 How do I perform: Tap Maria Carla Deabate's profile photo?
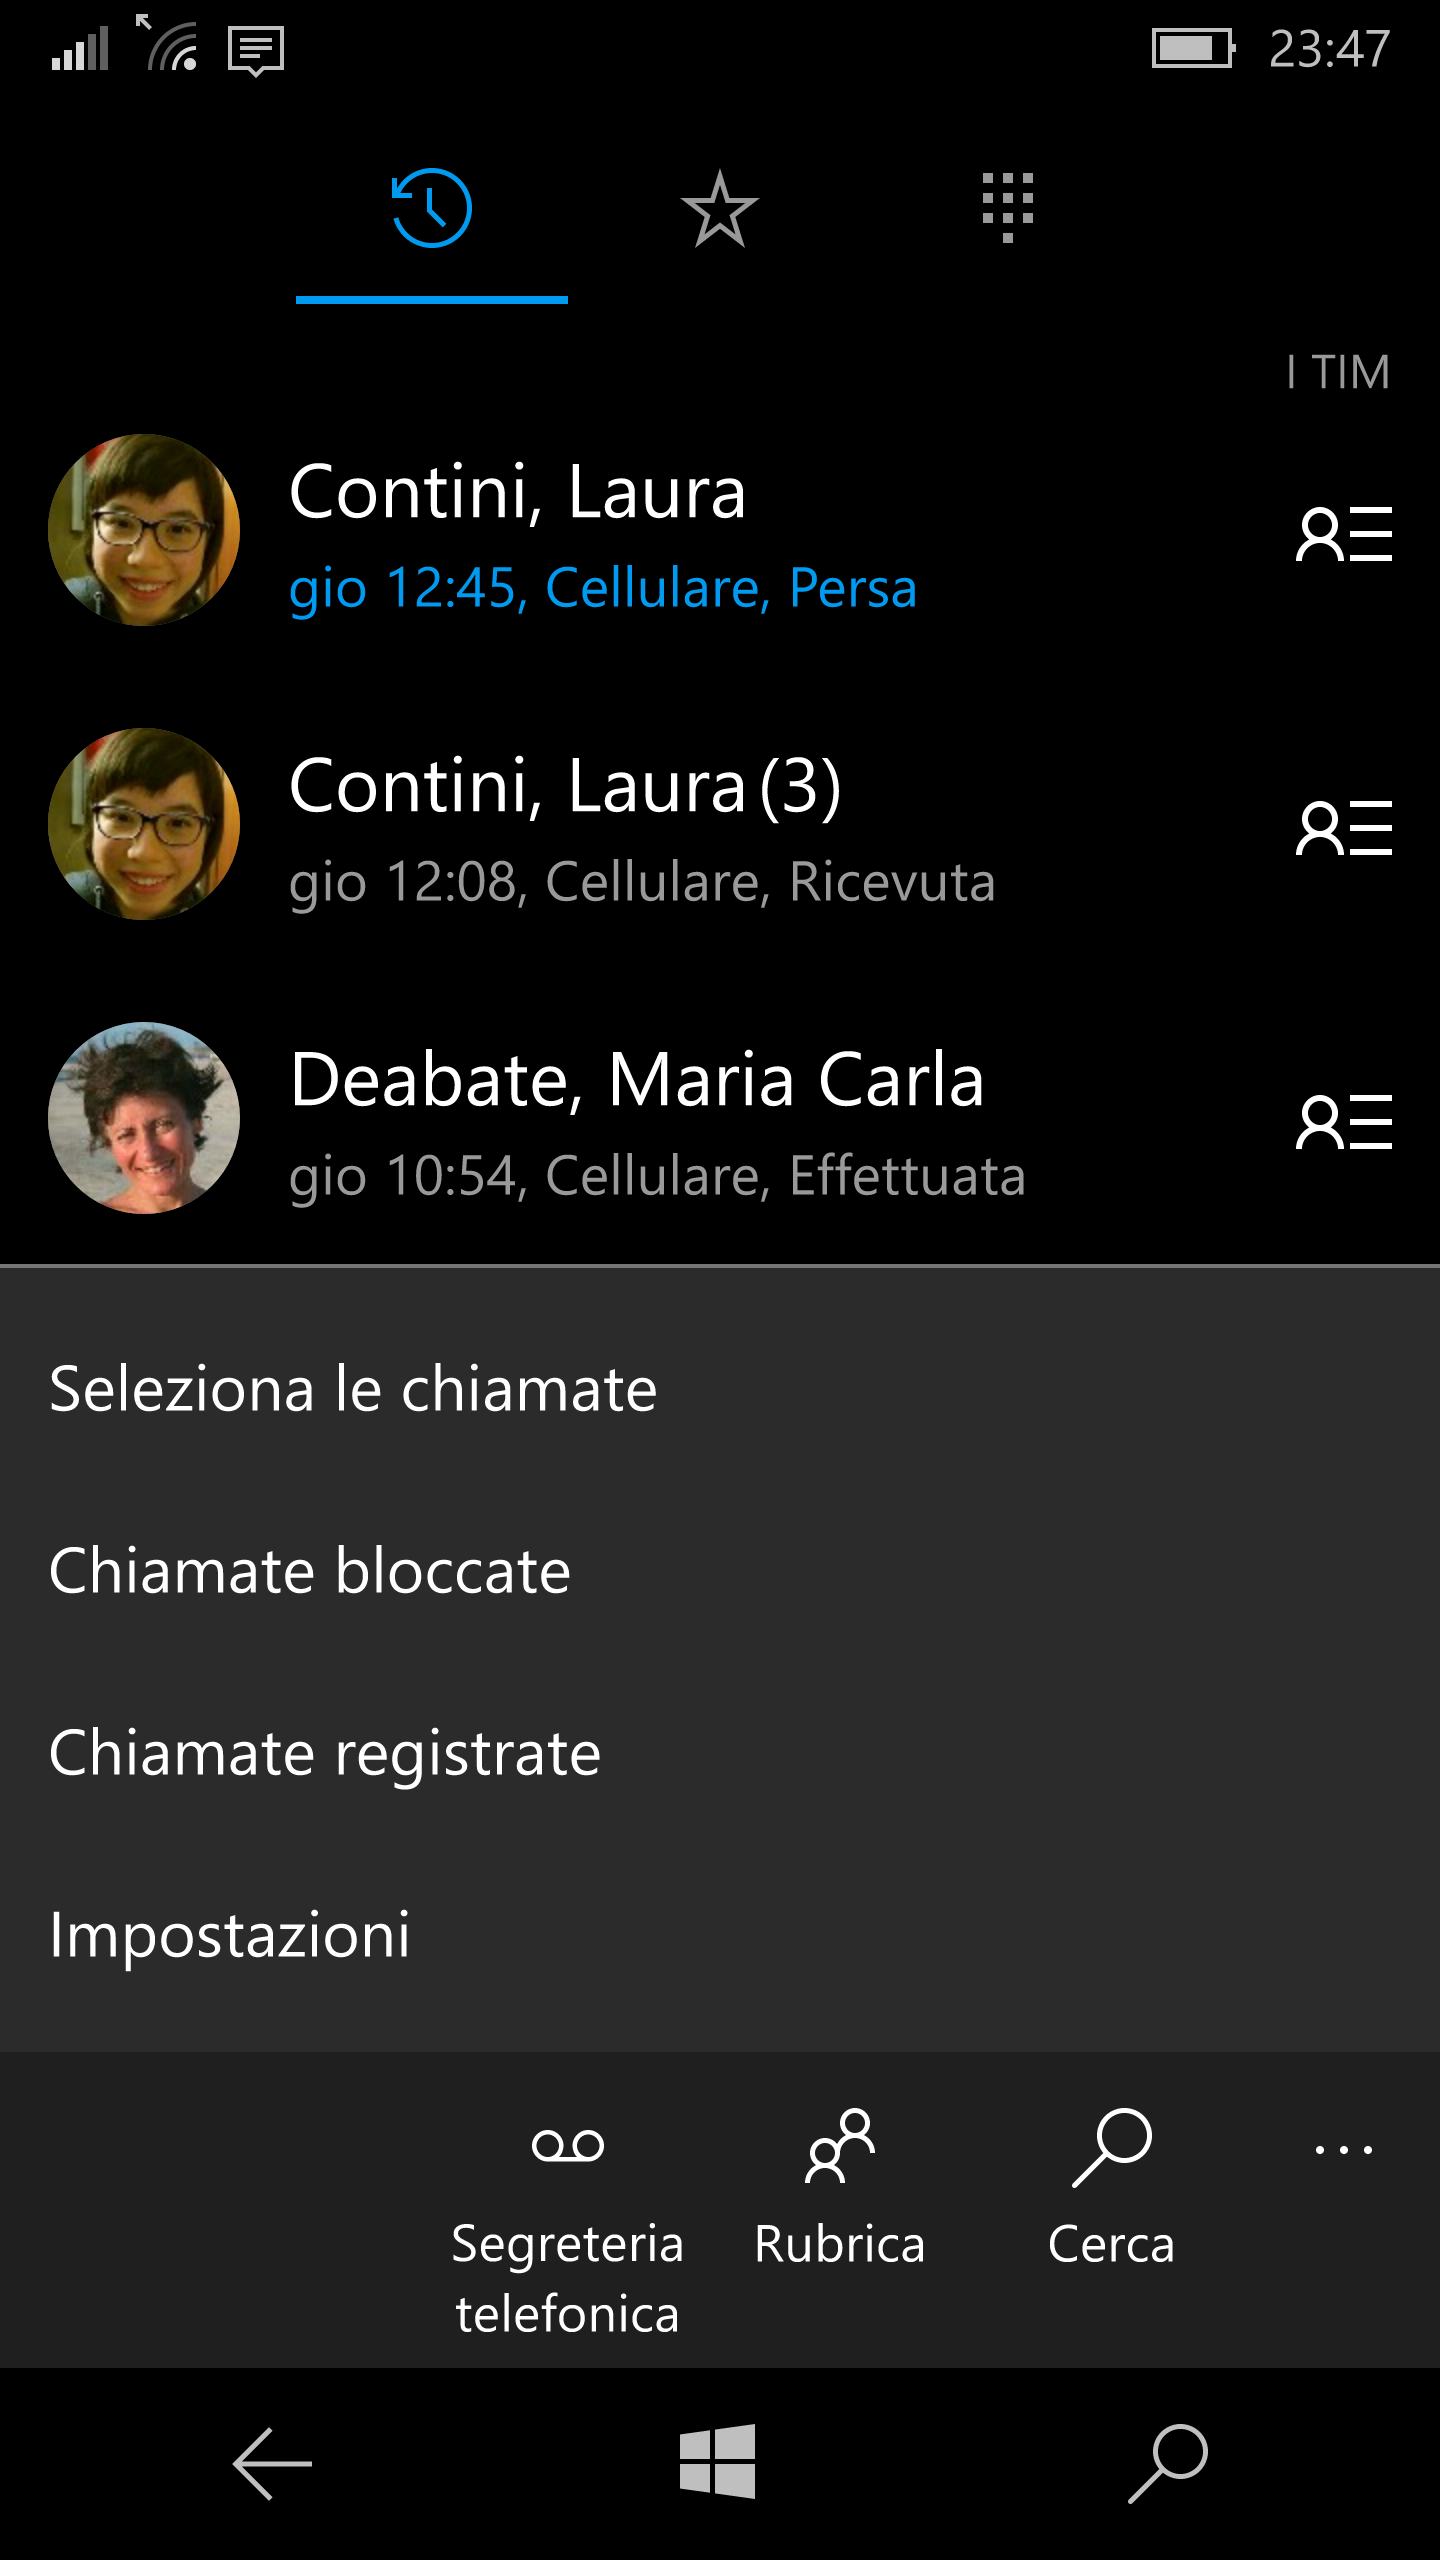point(144,1118)
